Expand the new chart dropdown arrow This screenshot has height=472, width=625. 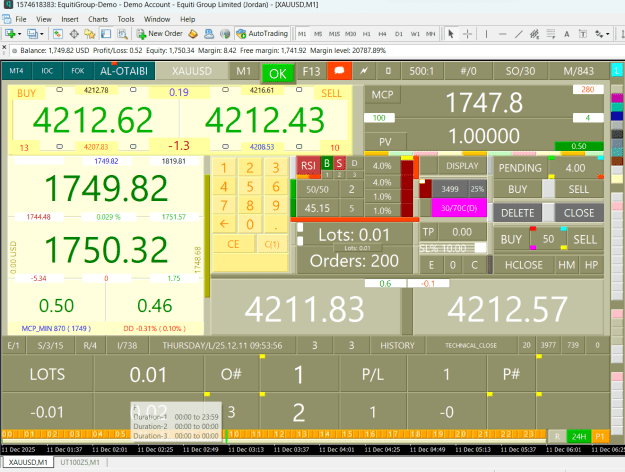(x=19, y=34)
